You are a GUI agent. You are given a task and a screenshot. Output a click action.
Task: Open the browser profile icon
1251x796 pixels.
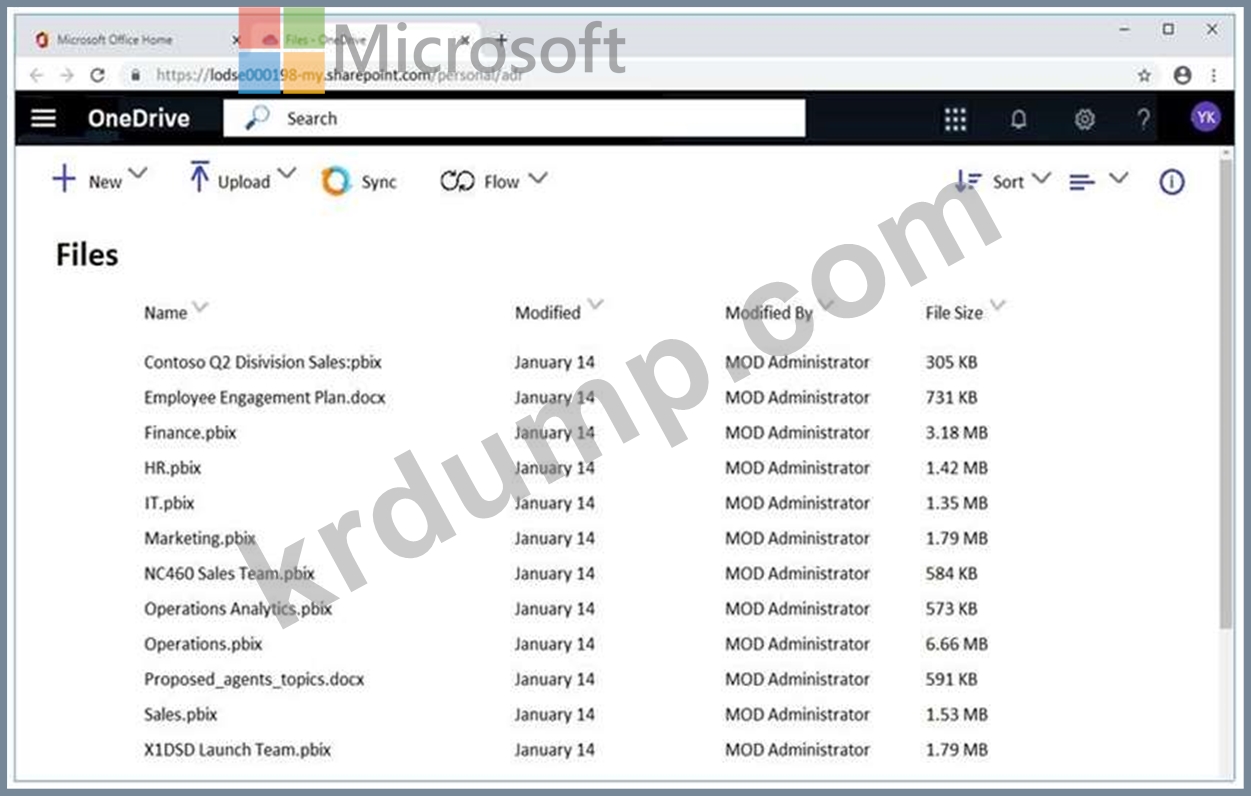[1183, 75]
